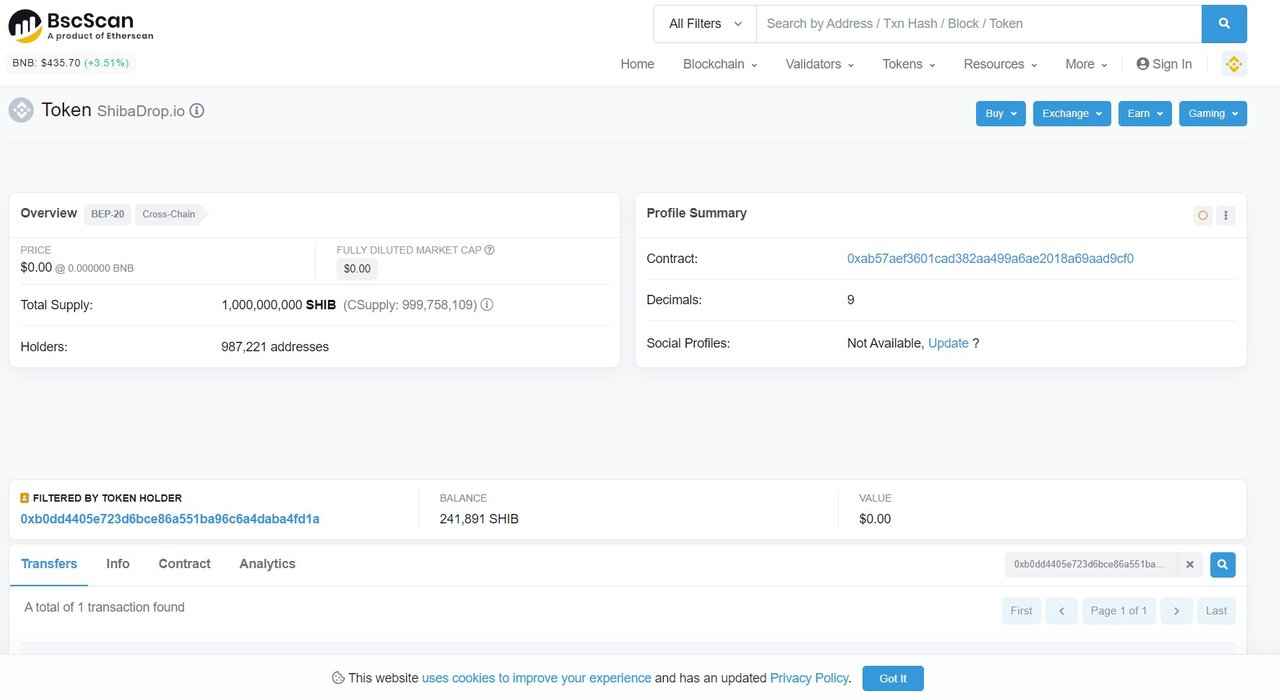The width and height of the screenshot is (1280, 700).
Task: Click the info icon after CSupply value
Action: coord(487,305)
